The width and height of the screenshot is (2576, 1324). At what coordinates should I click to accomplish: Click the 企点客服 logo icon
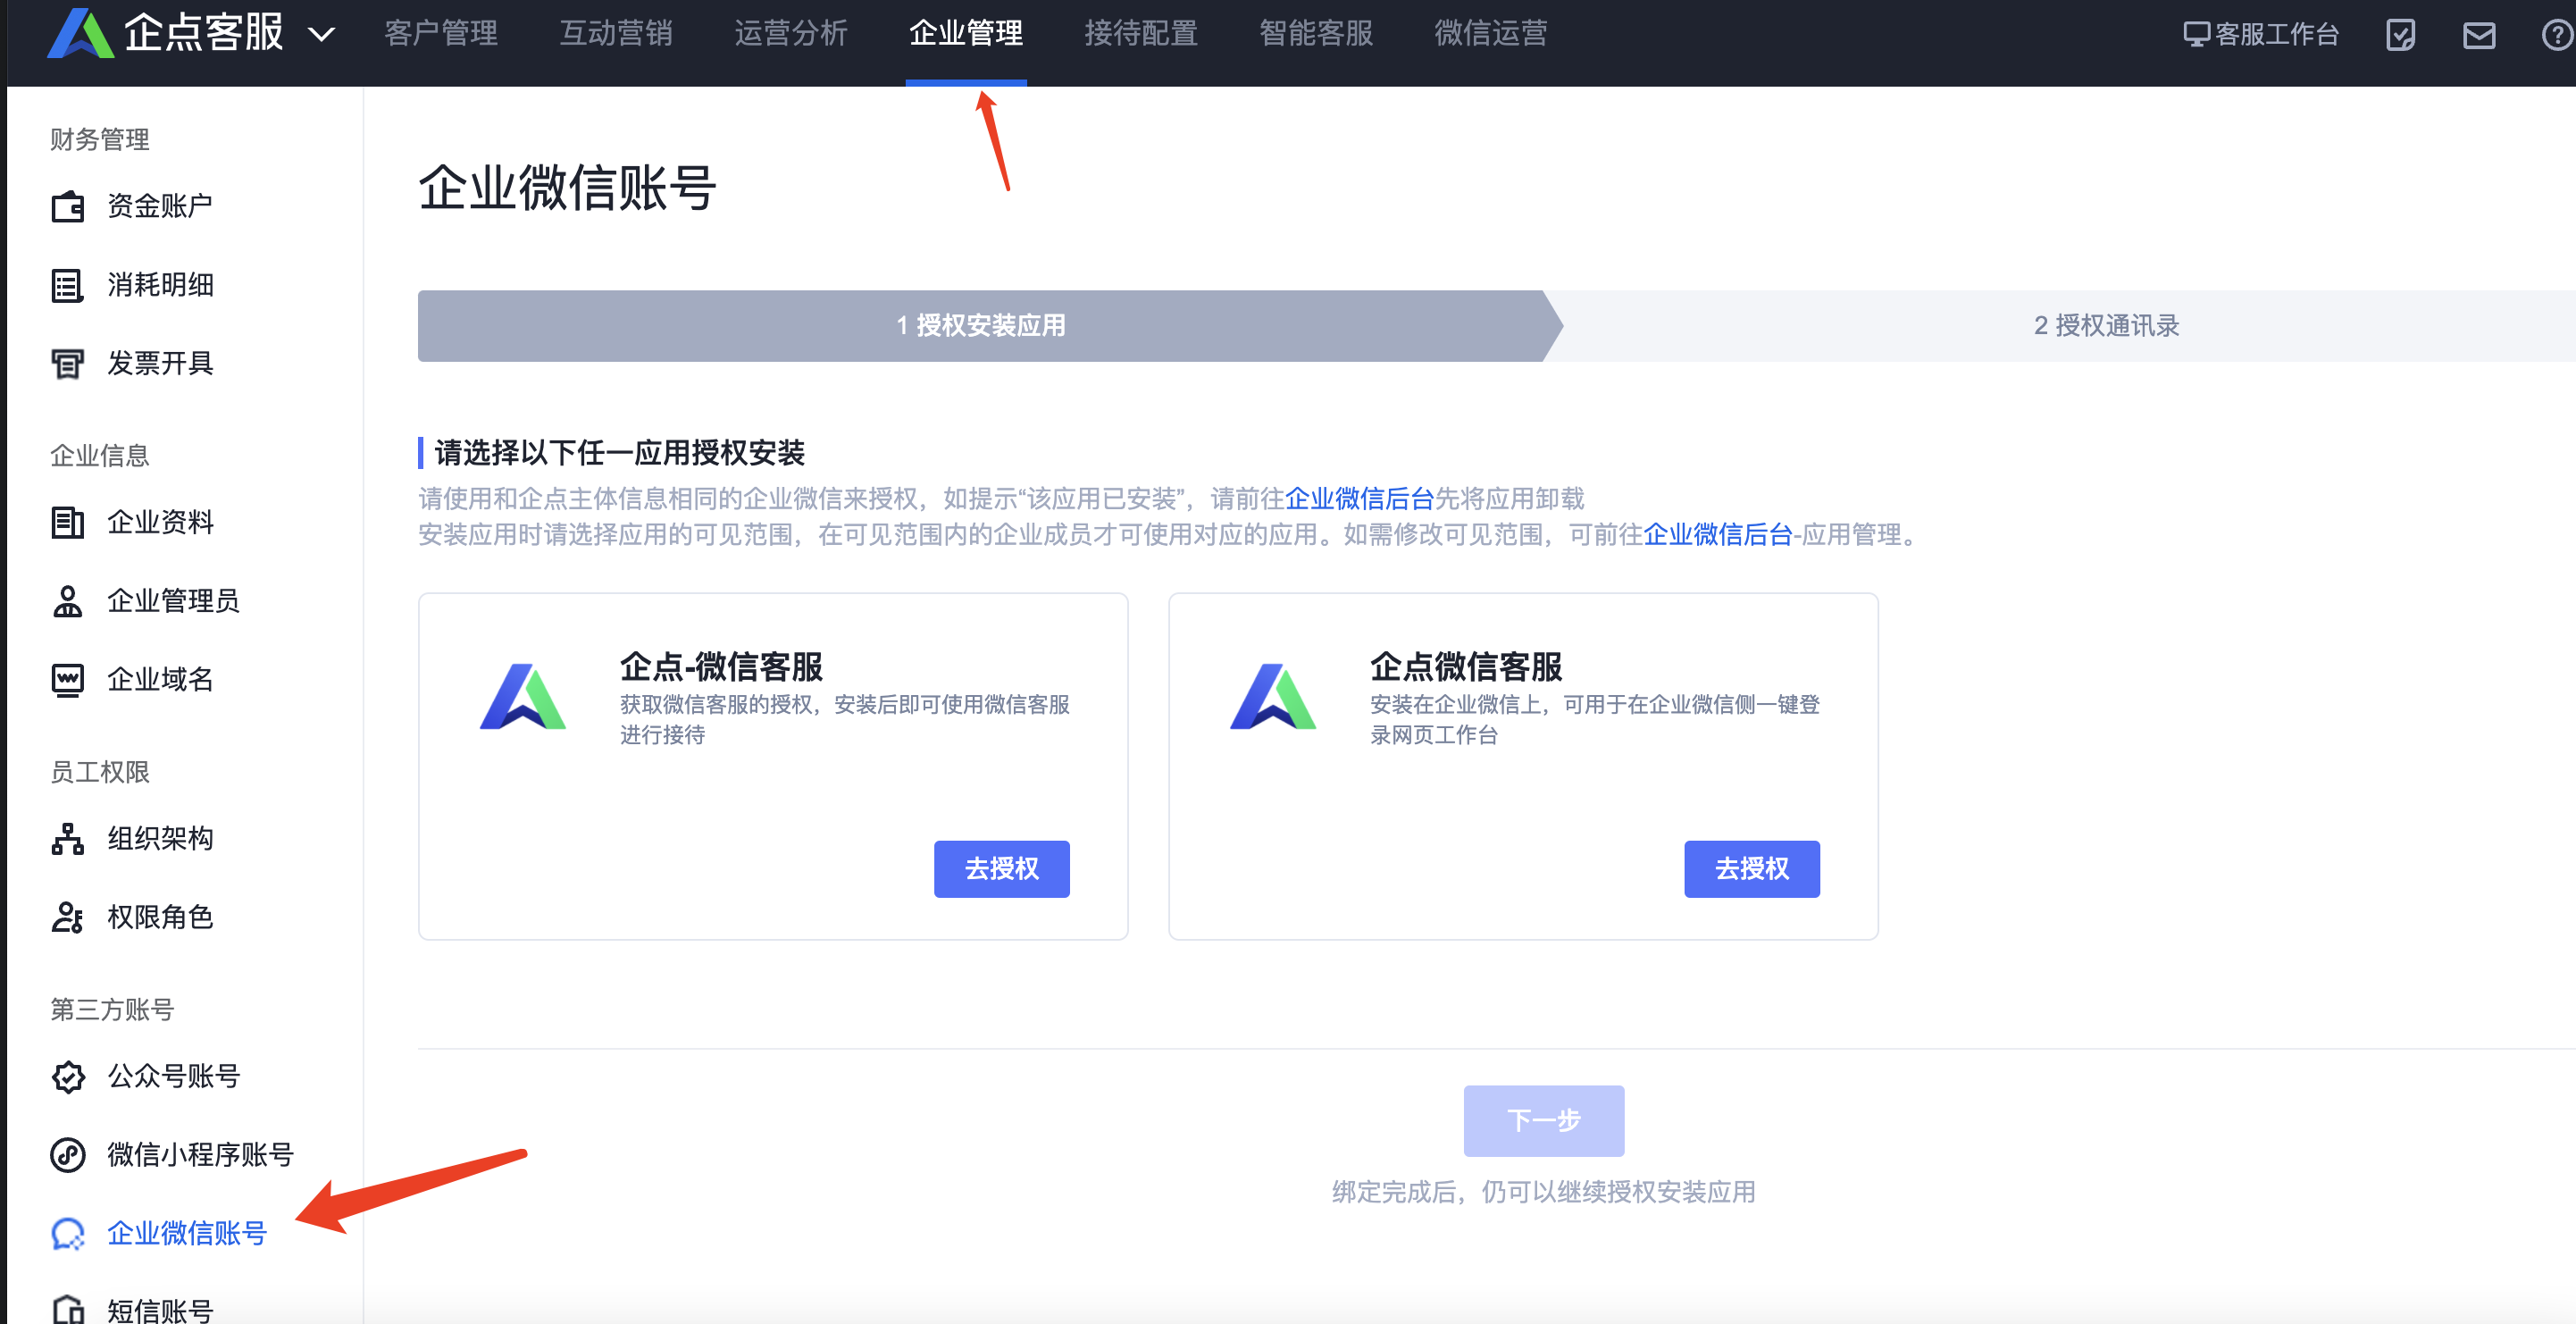(80, 33)
